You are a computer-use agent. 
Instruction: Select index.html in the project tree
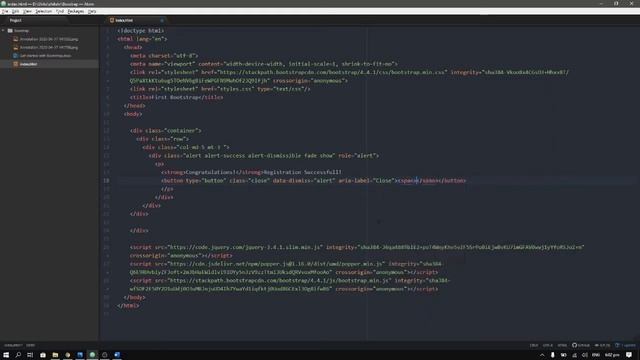pyautogui.click(x=49, y=64)
